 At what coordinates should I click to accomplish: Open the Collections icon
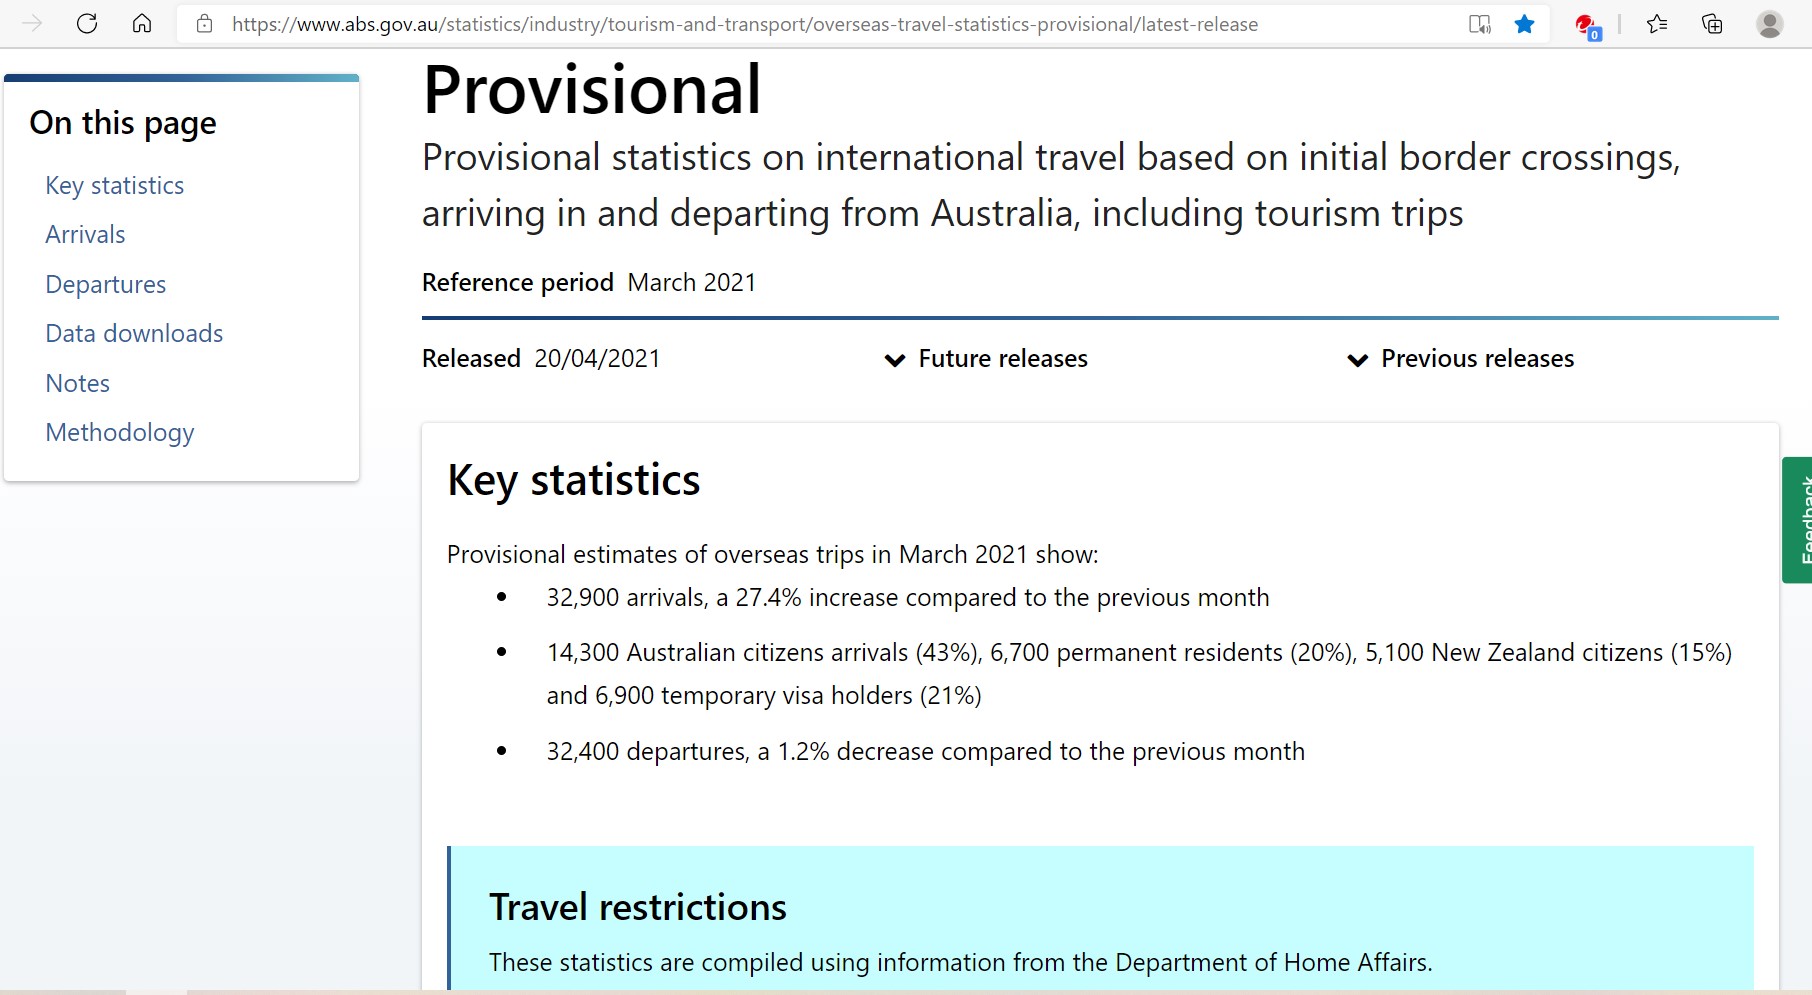tap(1712, 24)
